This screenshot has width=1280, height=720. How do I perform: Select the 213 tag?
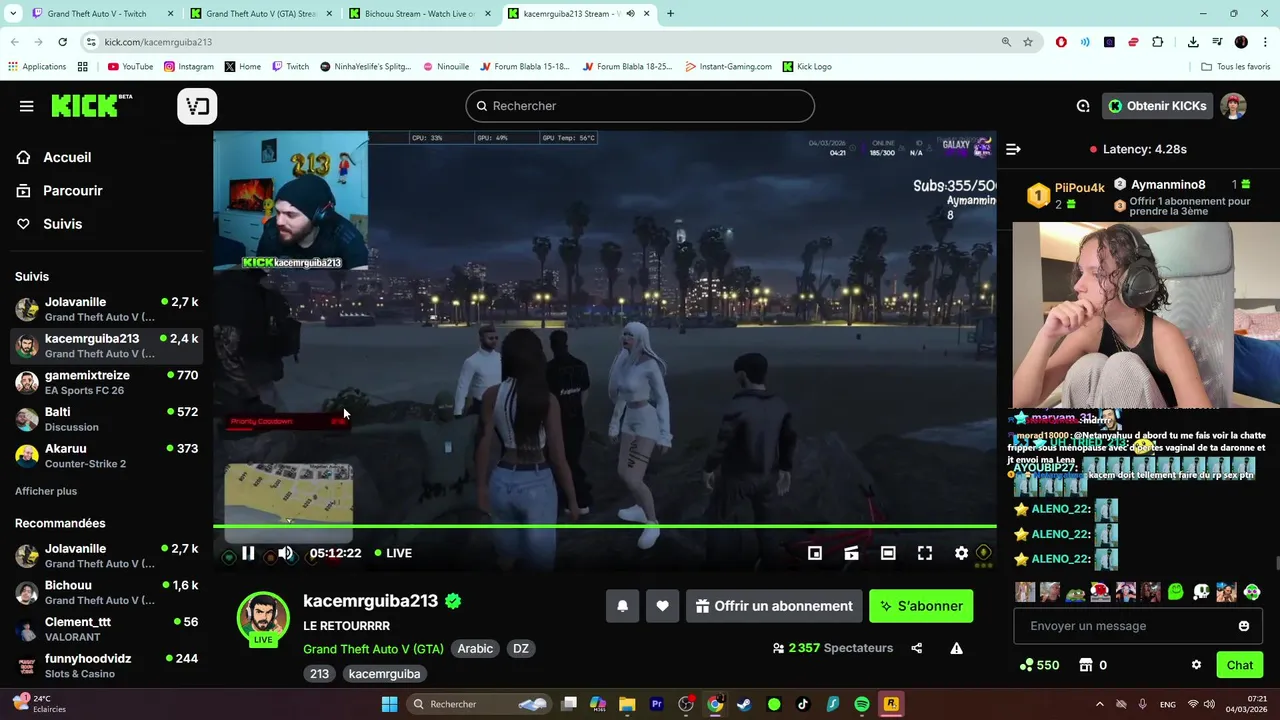pos(319,674)
